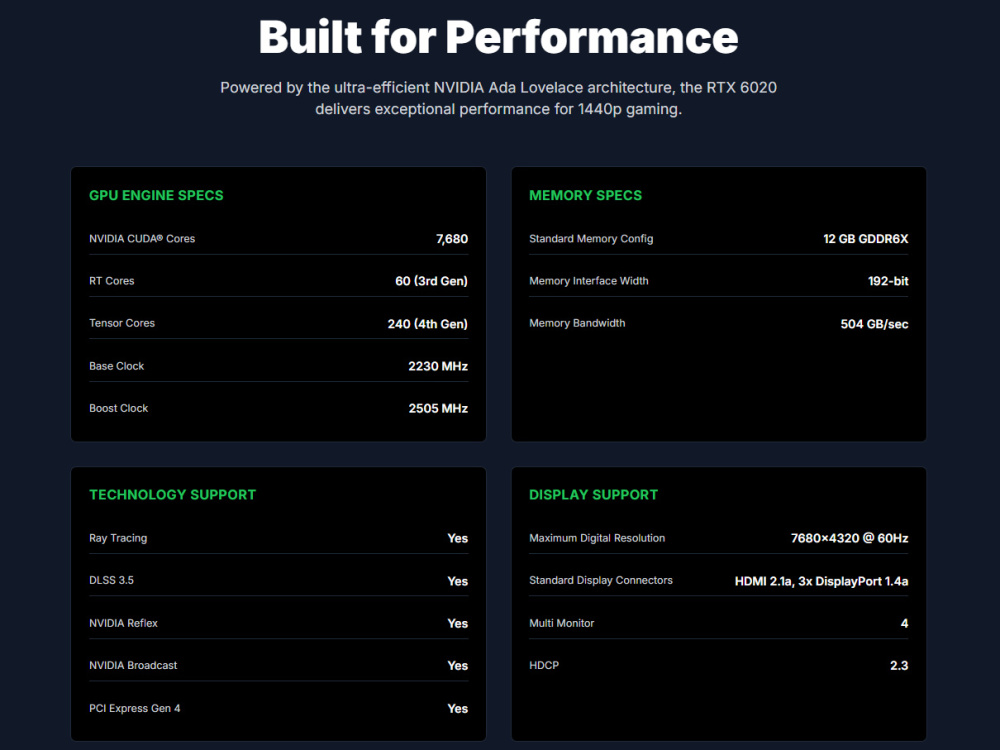Select the 'Ray Tracing' label

click(x=118, y=538)
